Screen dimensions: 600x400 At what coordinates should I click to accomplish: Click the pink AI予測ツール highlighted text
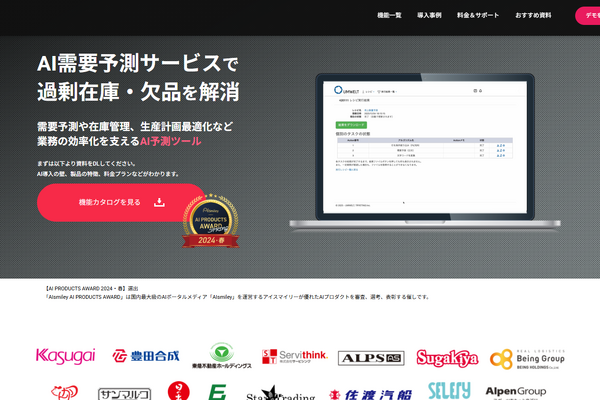point(170,141)
